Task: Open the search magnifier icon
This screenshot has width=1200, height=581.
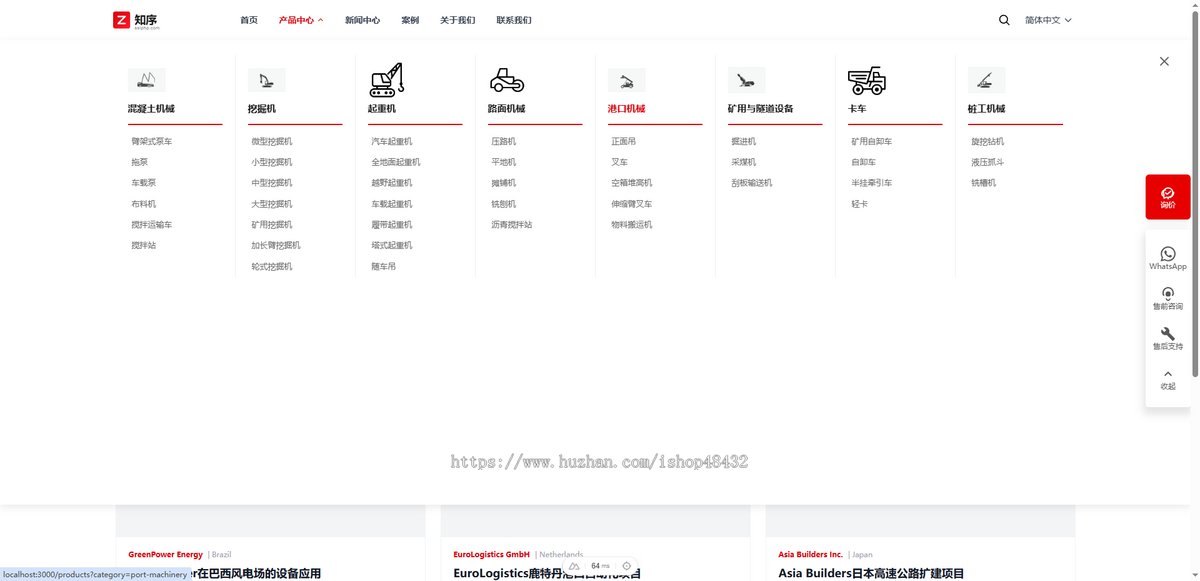Action: pos(1004,20)
